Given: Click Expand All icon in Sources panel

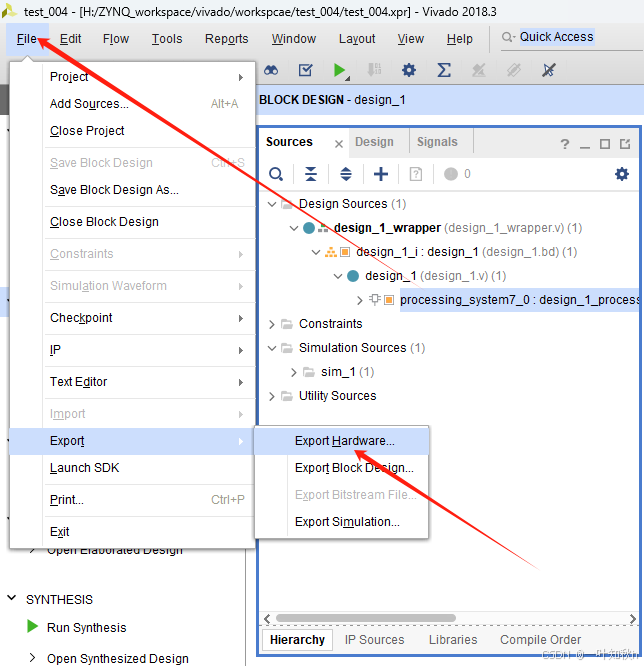Looking at the screenshot, I should pyautogui.click(x=346, y=174).
